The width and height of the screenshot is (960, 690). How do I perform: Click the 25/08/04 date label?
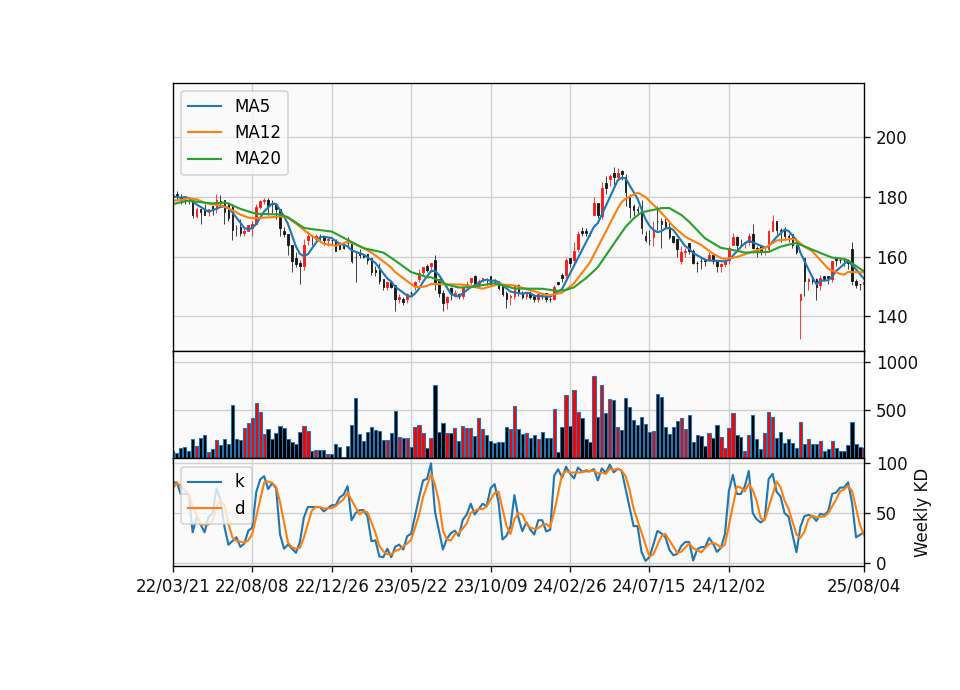point(864,586)
